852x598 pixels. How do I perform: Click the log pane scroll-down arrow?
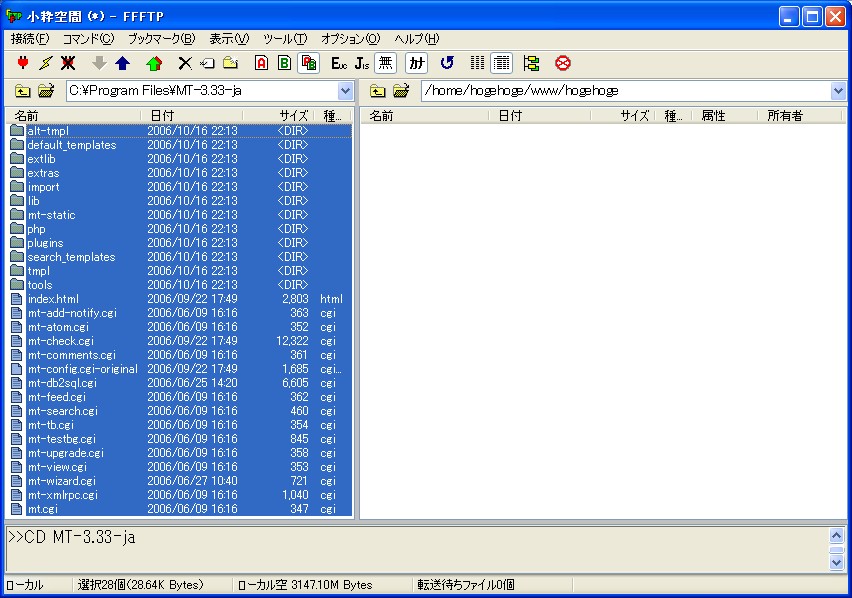[x=837, y=562]
